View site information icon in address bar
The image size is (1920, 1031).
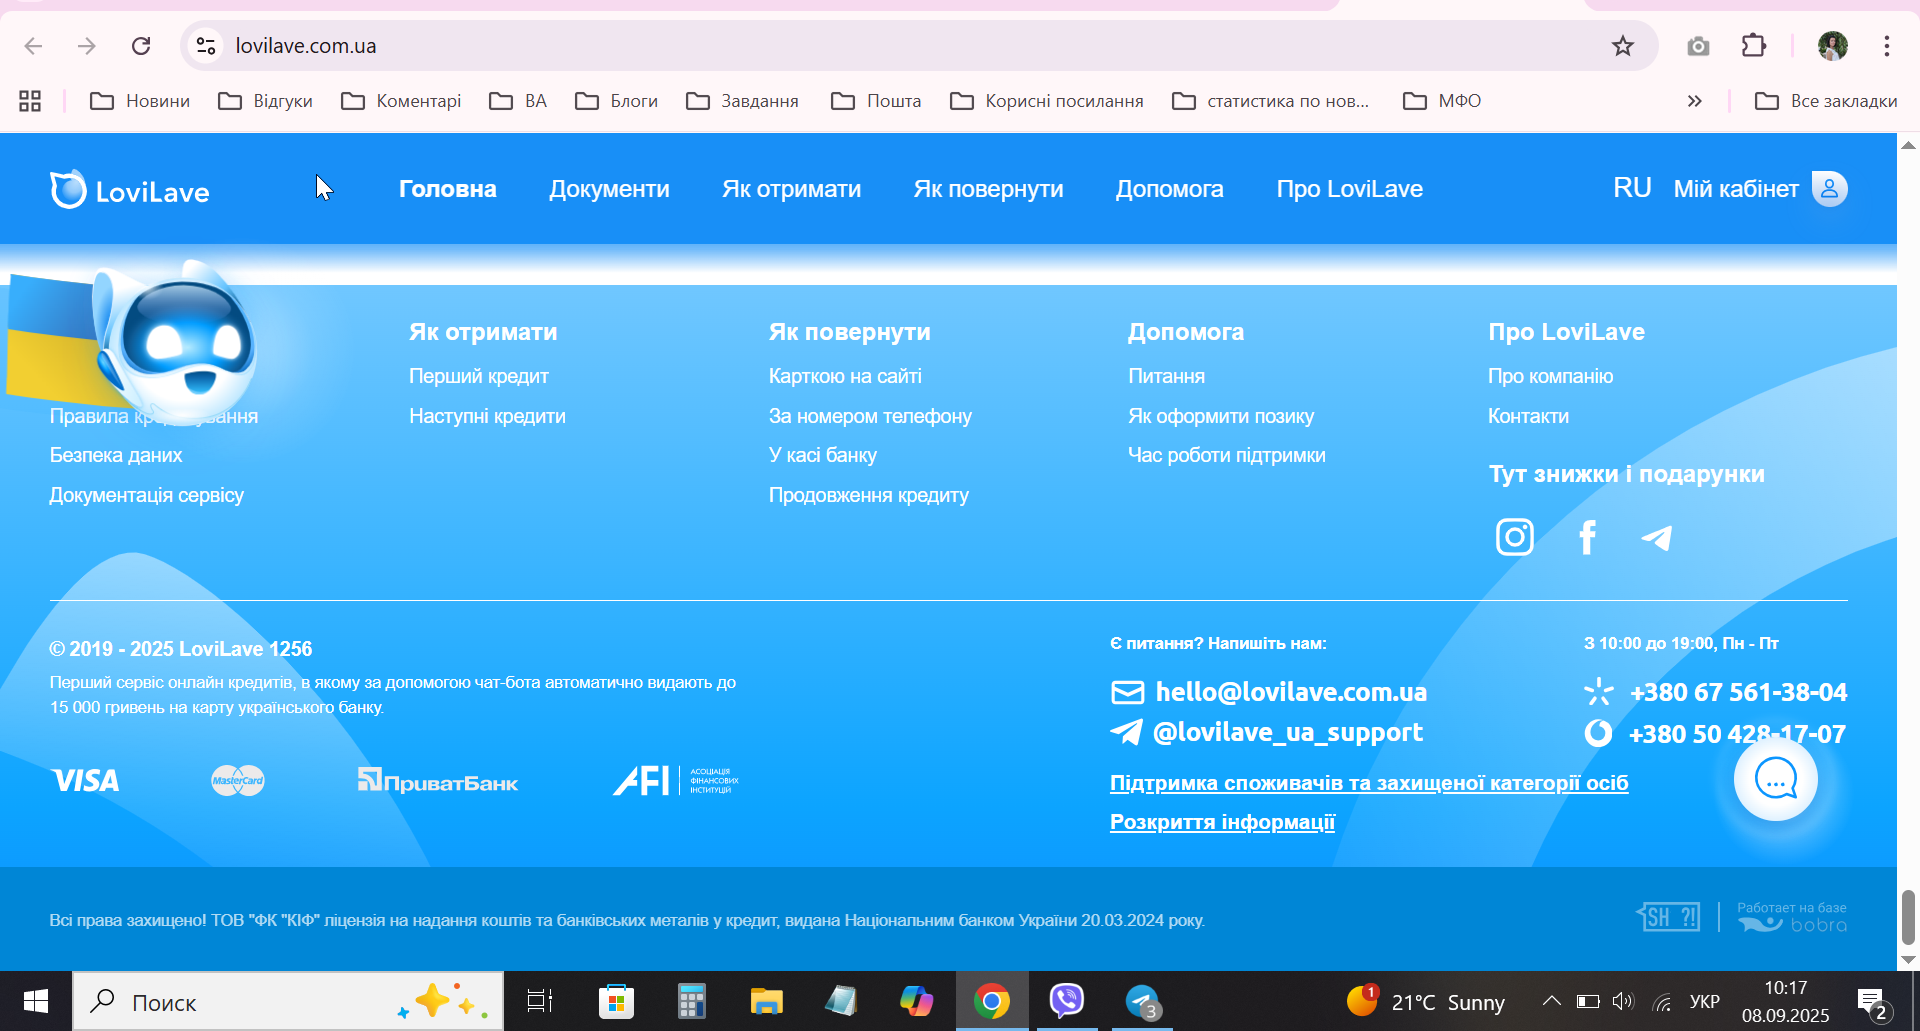click(206, 46)
